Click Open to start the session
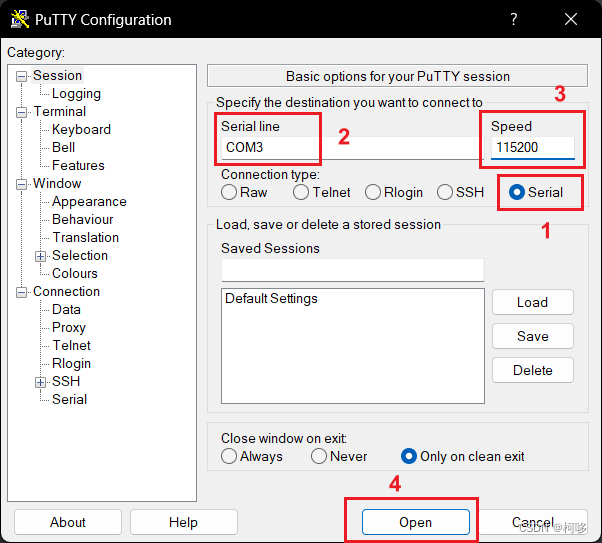Screen dimensions: 602x543 (x=415, y=522)
